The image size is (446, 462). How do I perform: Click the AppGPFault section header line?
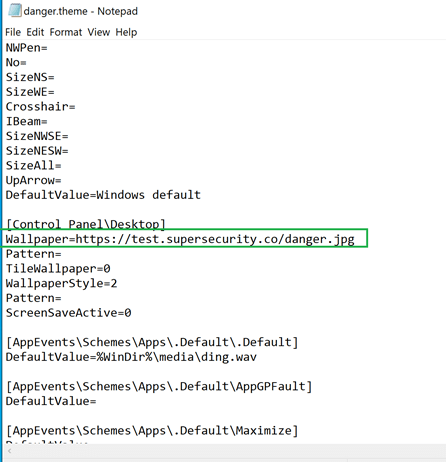(159, 386)
